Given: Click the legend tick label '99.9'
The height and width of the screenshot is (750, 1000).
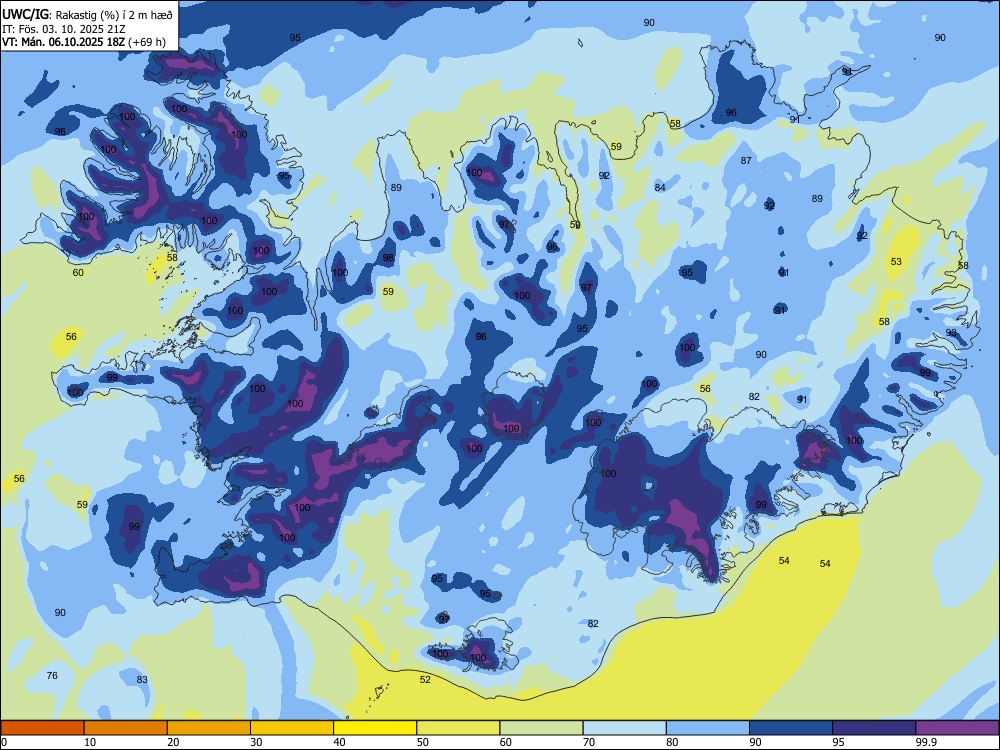Looking at the screenshot, I should (x=926, y=742).
